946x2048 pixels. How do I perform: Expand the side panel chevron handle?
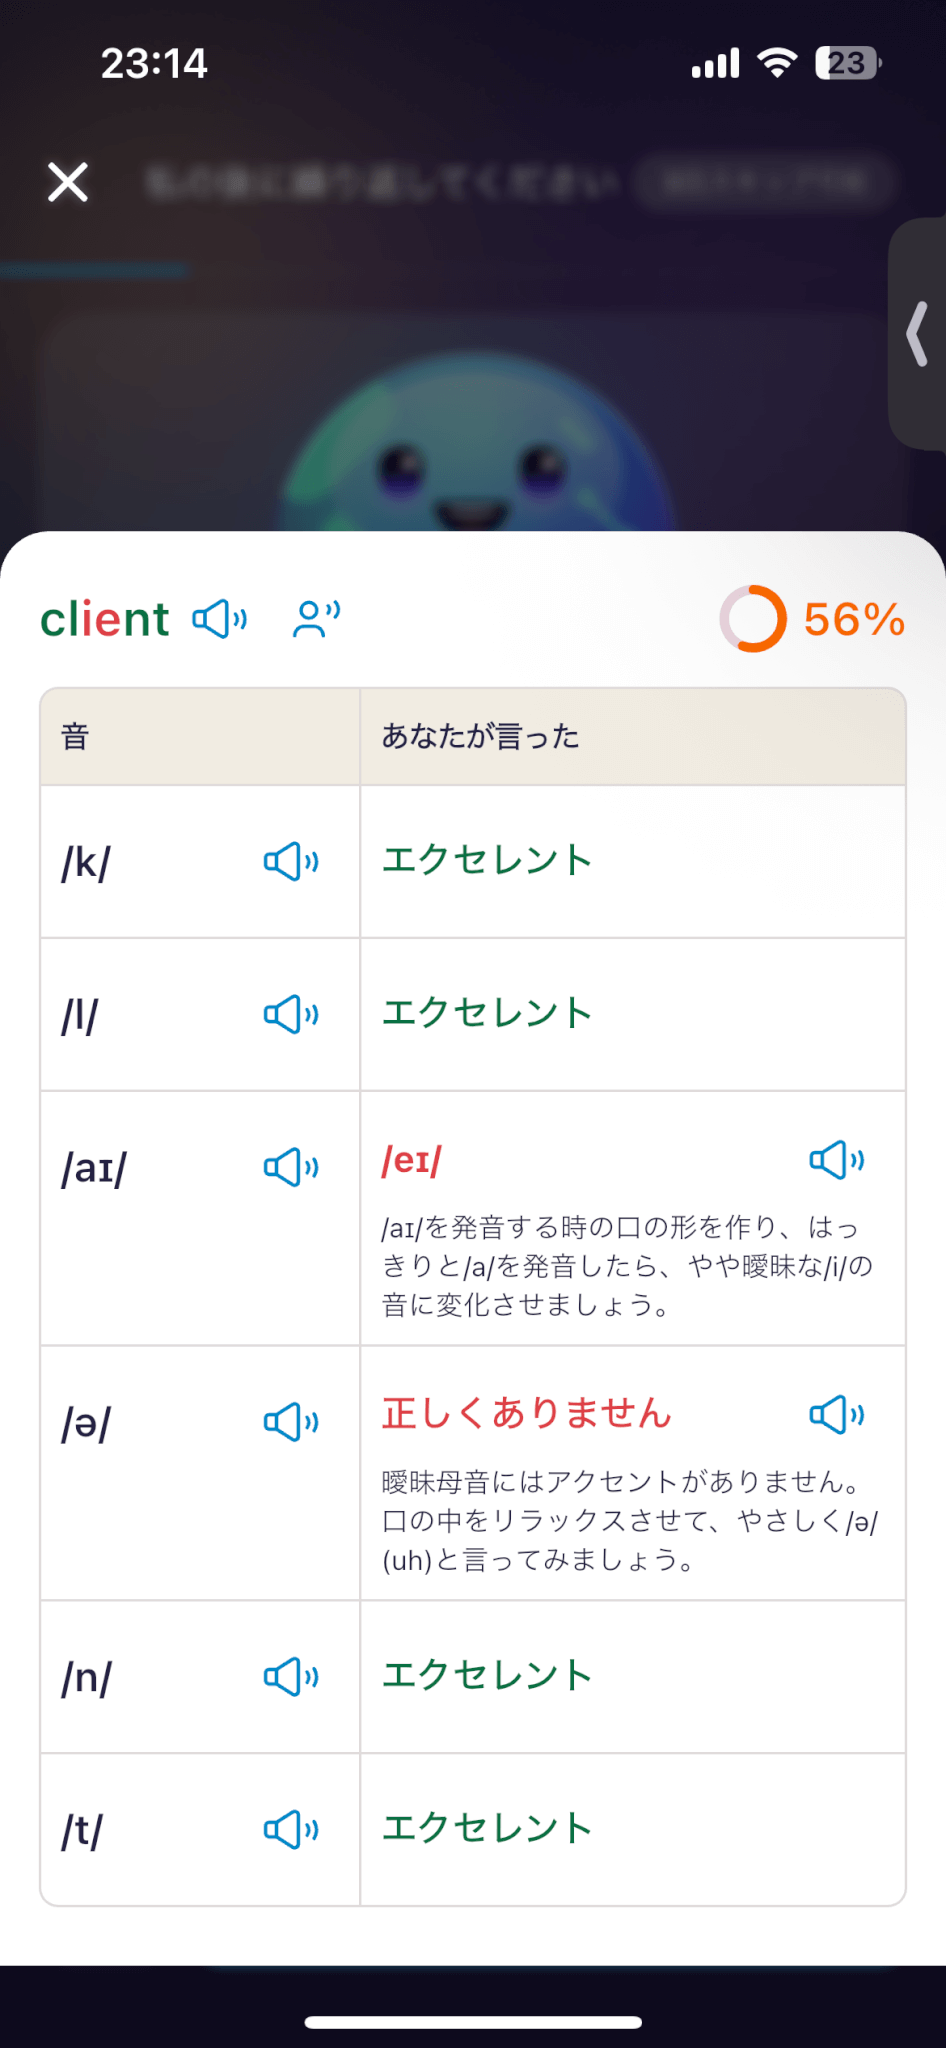point(918,334)
